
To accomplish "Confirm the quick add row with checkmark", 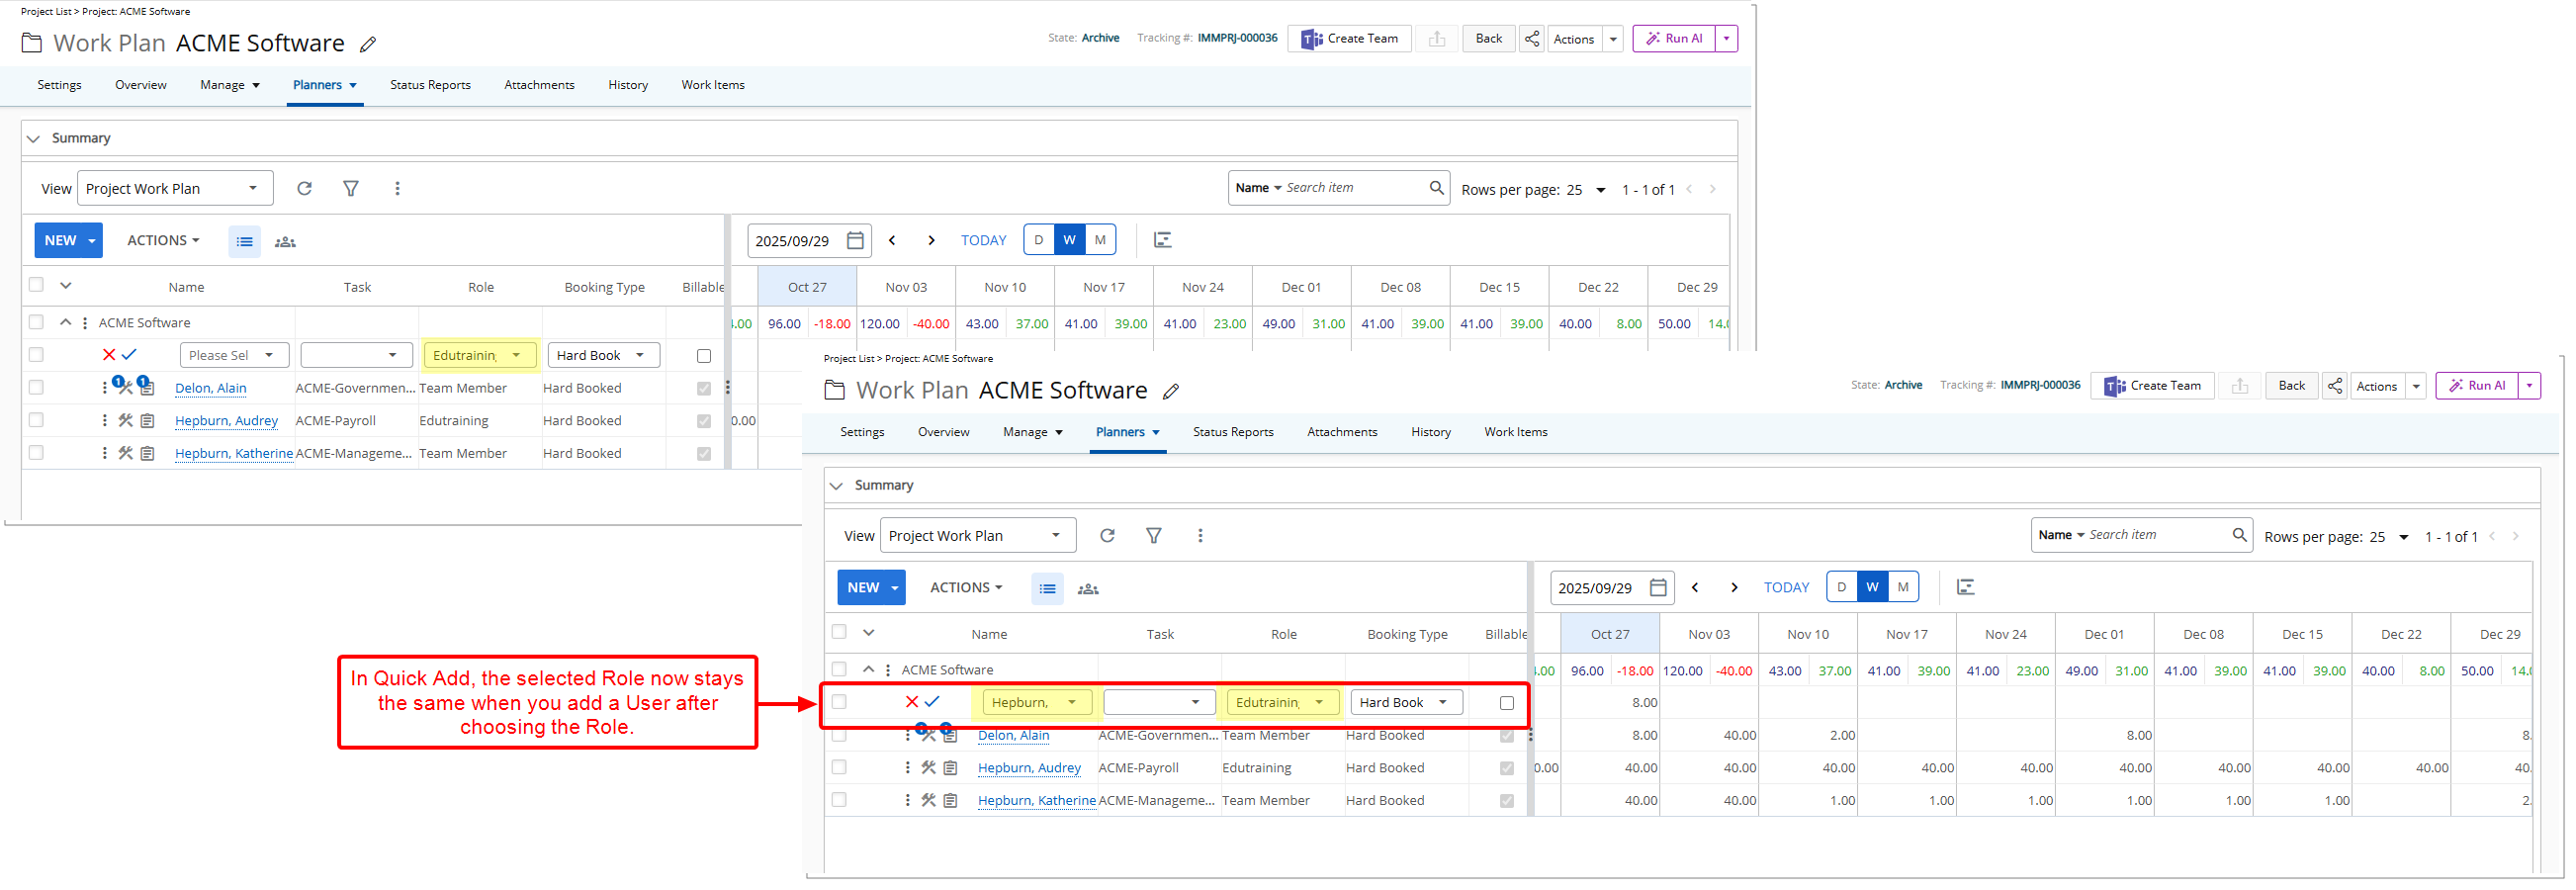I will tap(932, 701).
